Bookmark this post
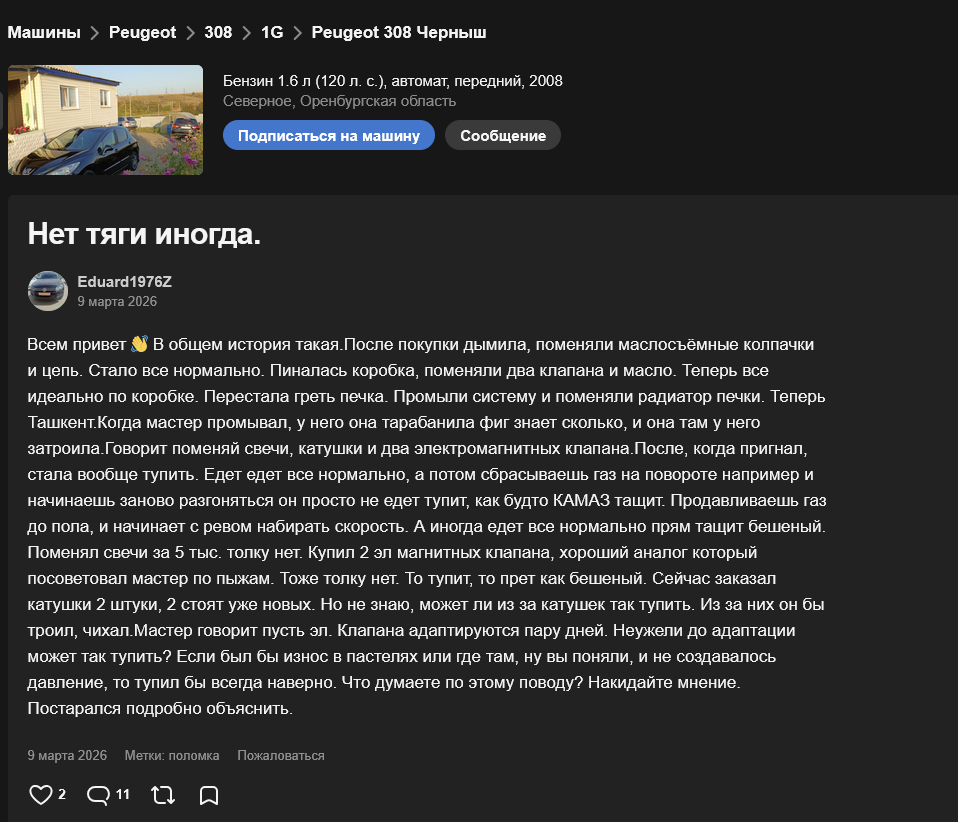The height and width of the screenshot is (822, 958). click(x=209, y=794)
